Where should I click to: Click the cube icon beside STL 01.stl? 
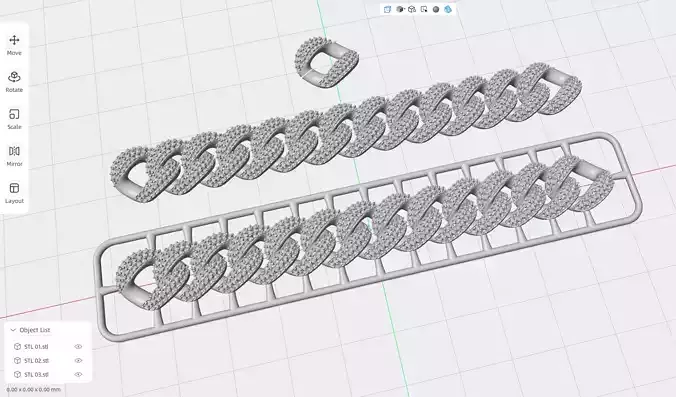(17, 347)
